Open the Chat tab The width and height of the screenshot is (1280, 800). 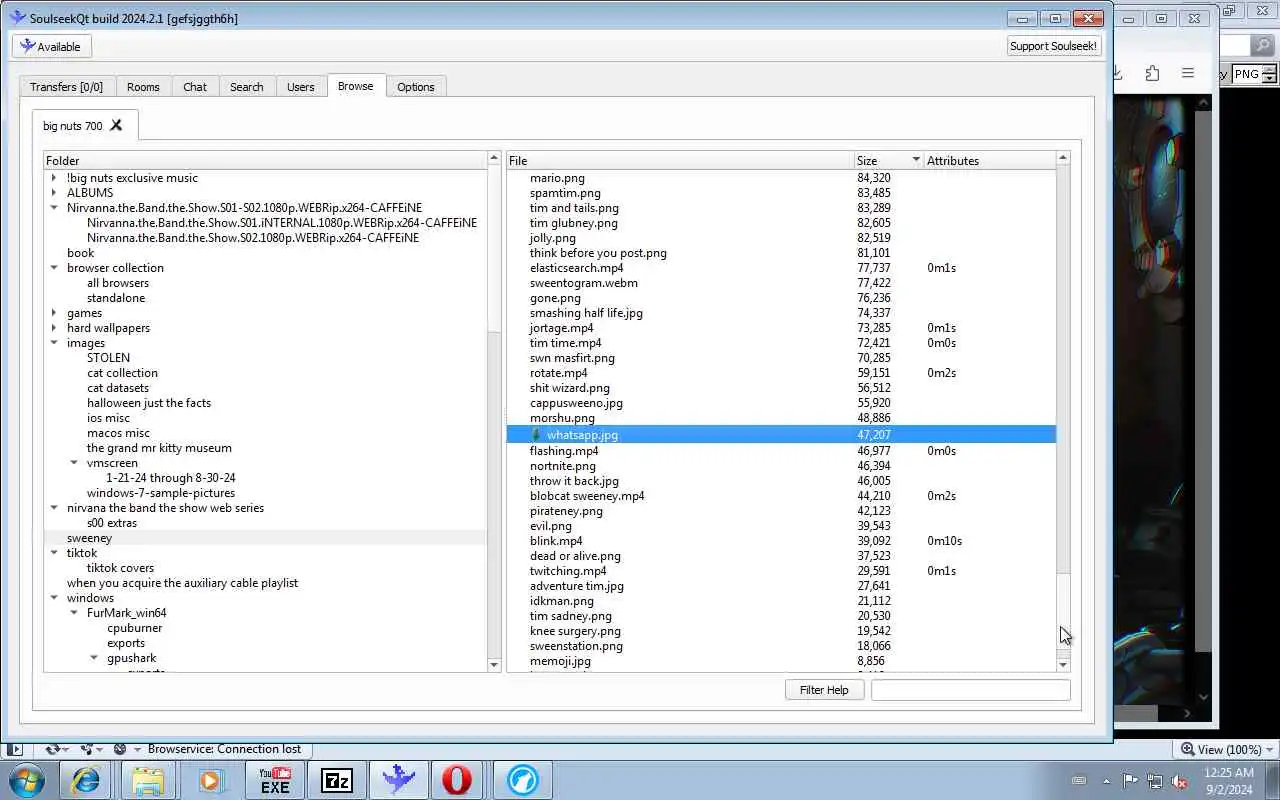(195, 87)
